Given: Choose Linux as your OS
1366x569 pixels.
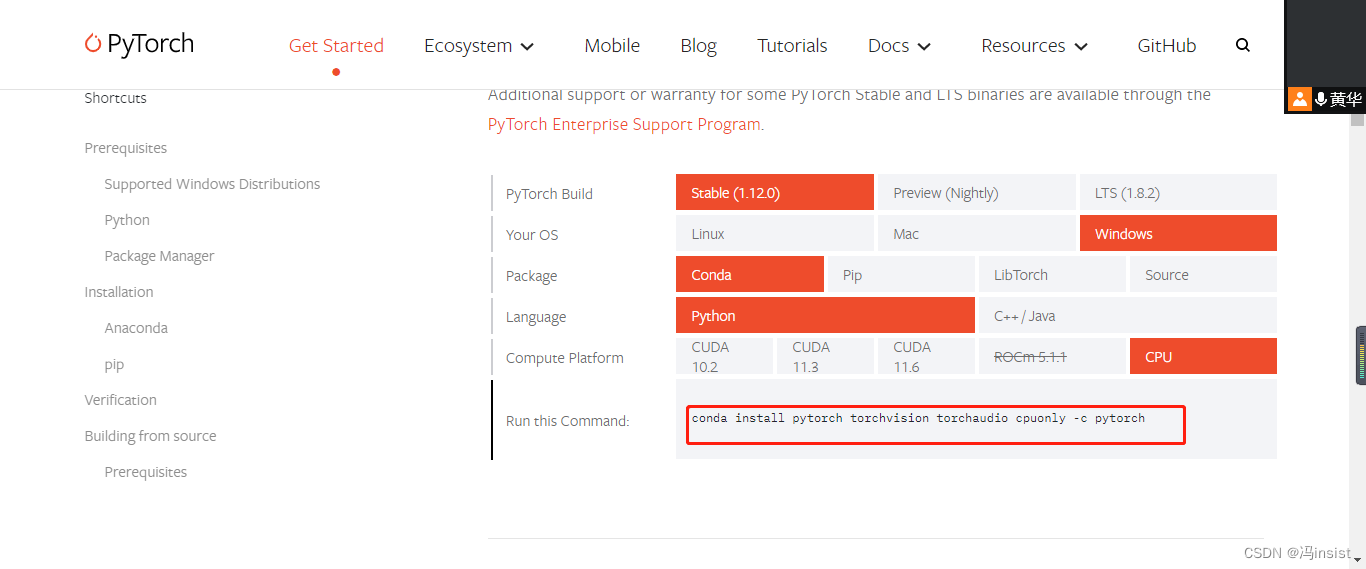Looking at the screenshot, I should click(774, 234).
